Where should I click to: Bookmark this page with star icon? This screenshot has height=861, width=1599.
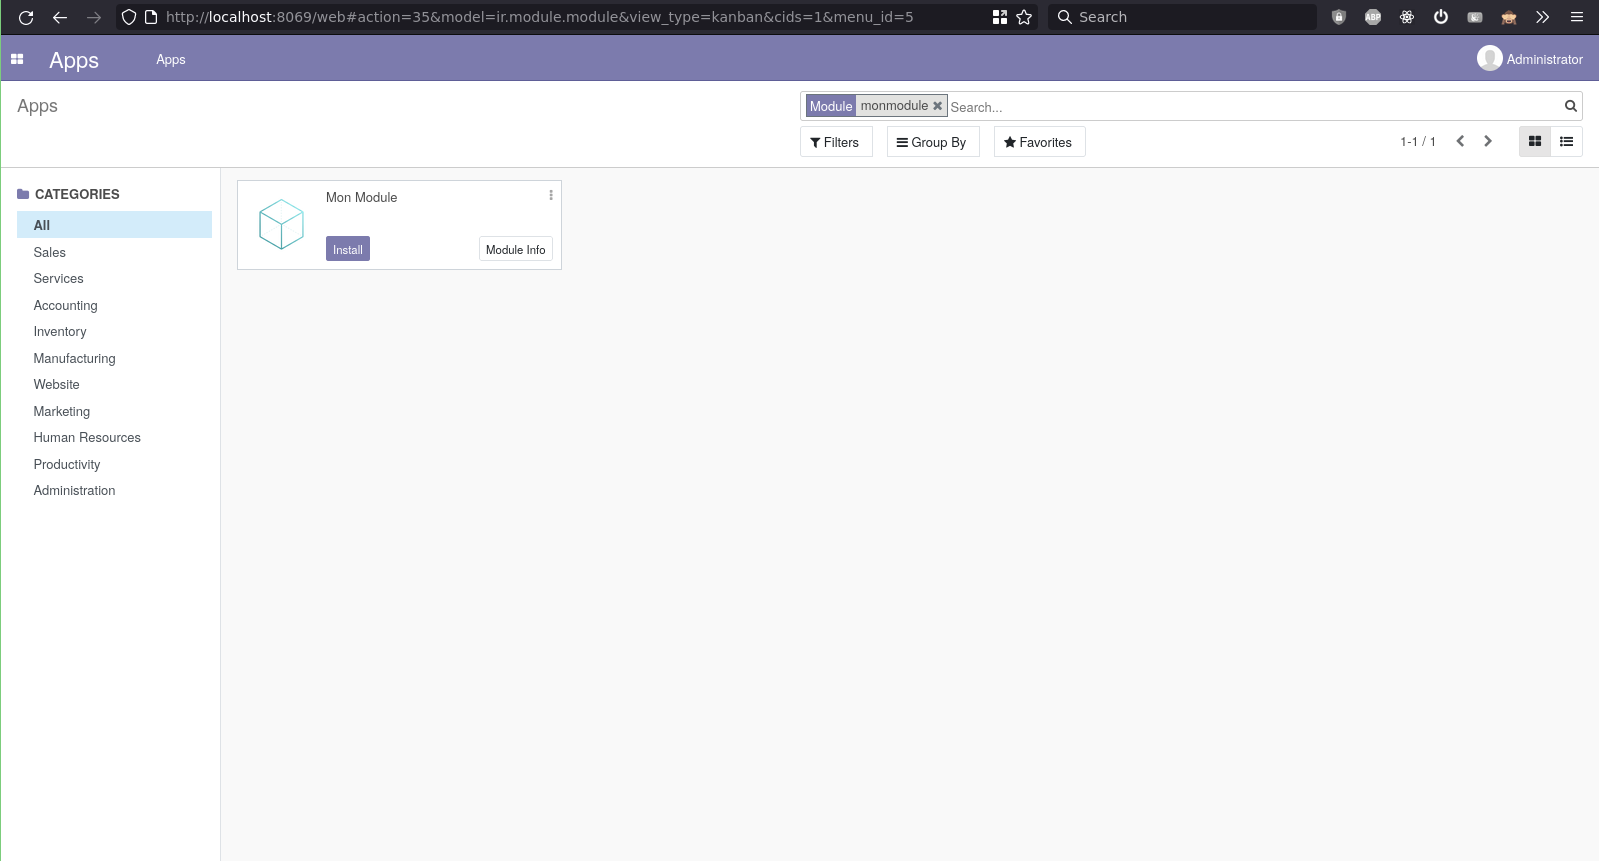coord(1024,17)
